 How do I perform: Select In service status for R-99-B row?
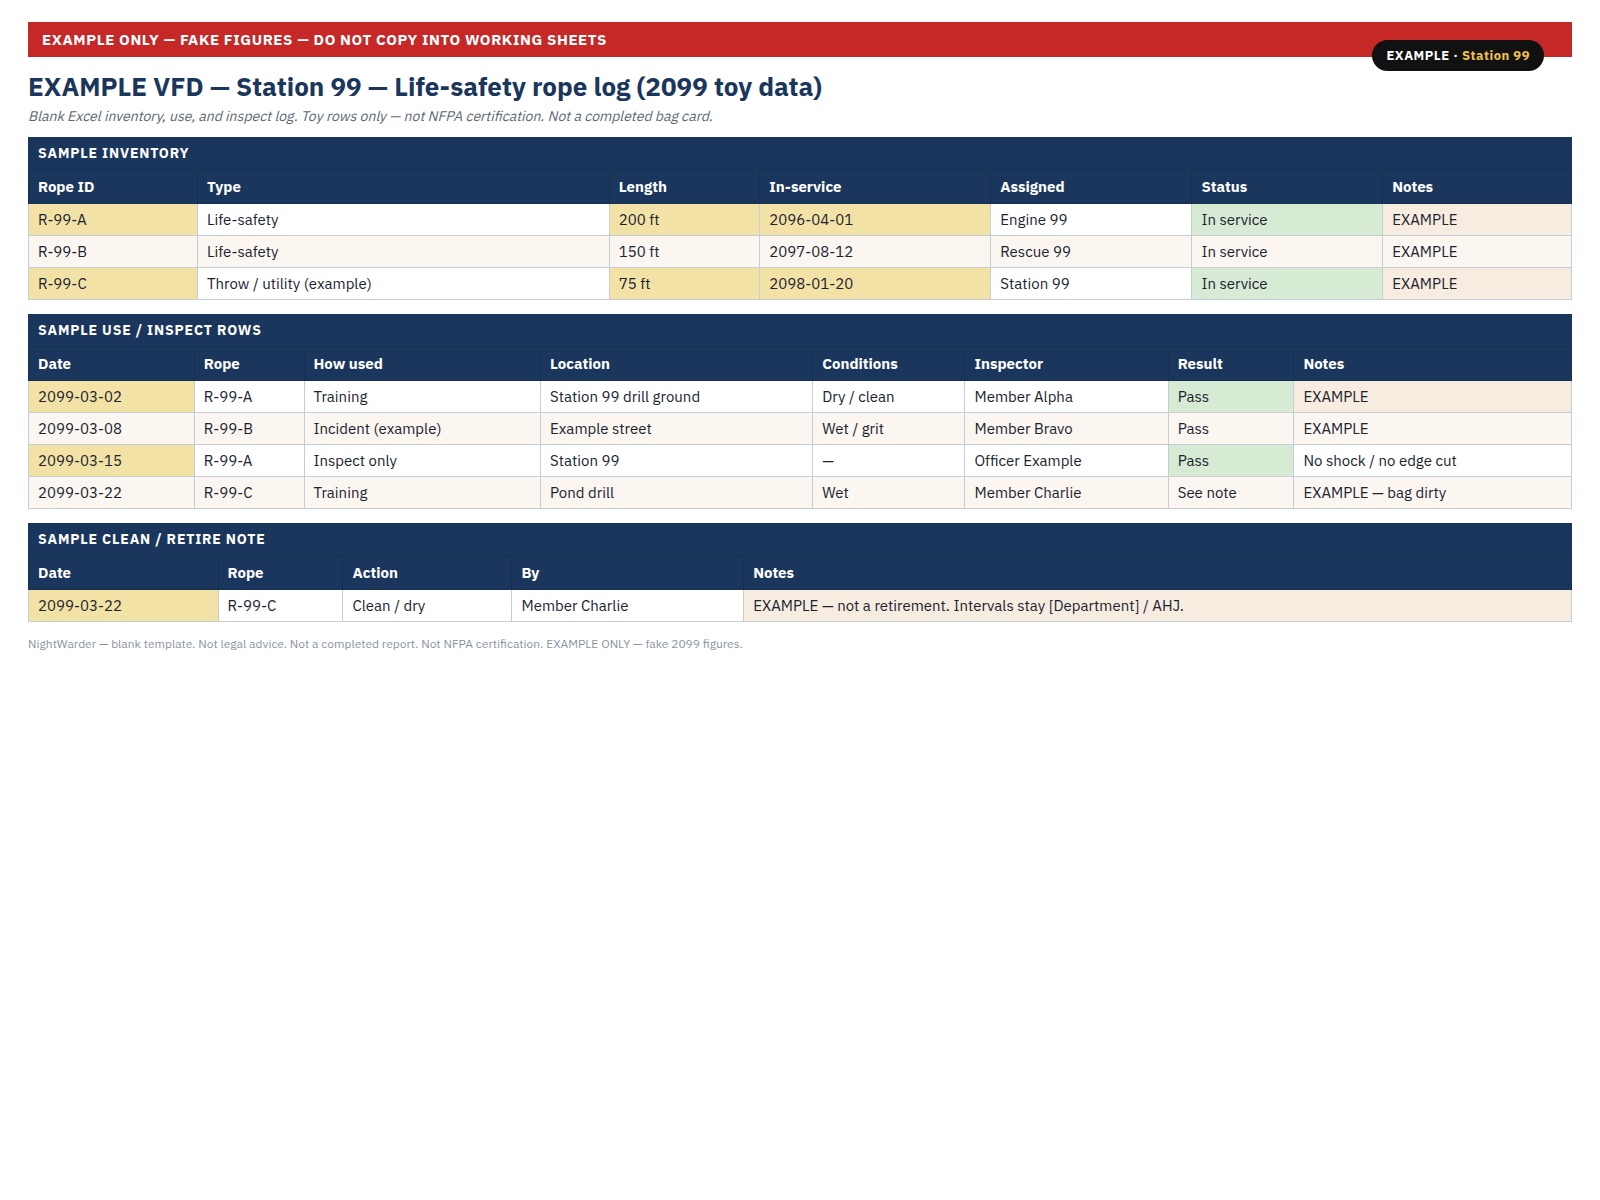pos(1287,252)
